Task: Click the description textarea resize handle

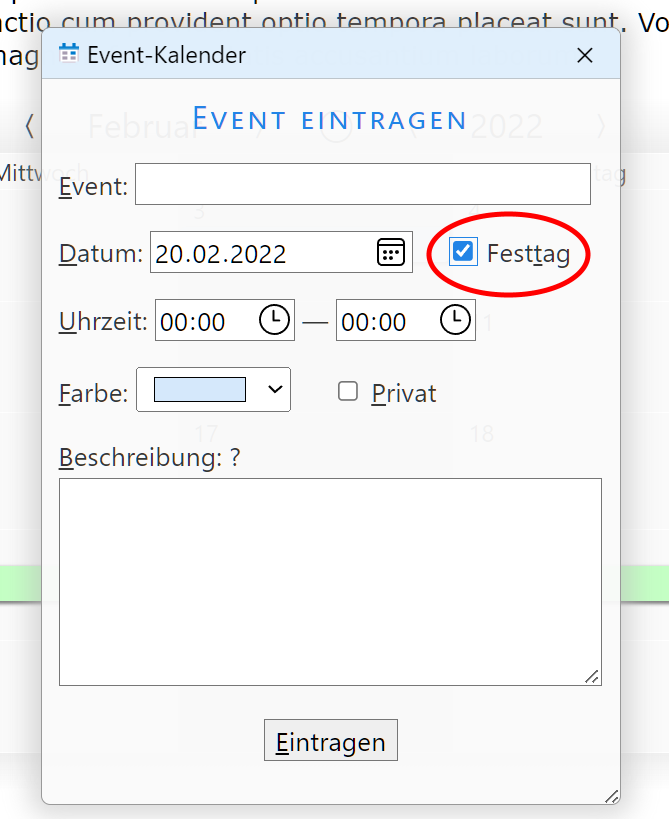Action: [593, 677]
